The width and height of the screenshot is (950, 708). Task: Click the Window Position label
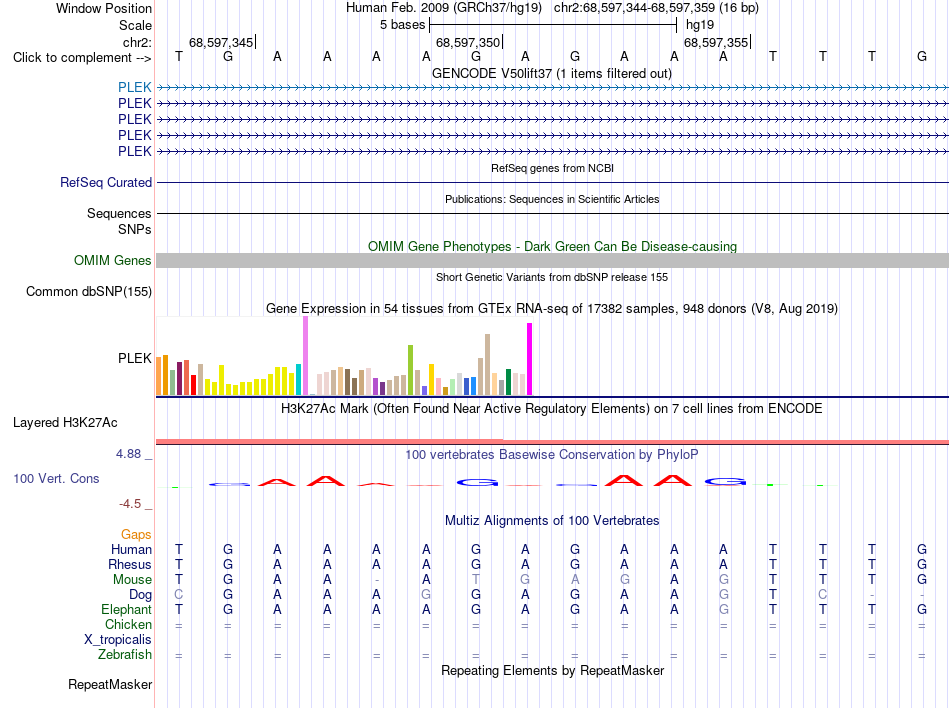pos(104,8)
